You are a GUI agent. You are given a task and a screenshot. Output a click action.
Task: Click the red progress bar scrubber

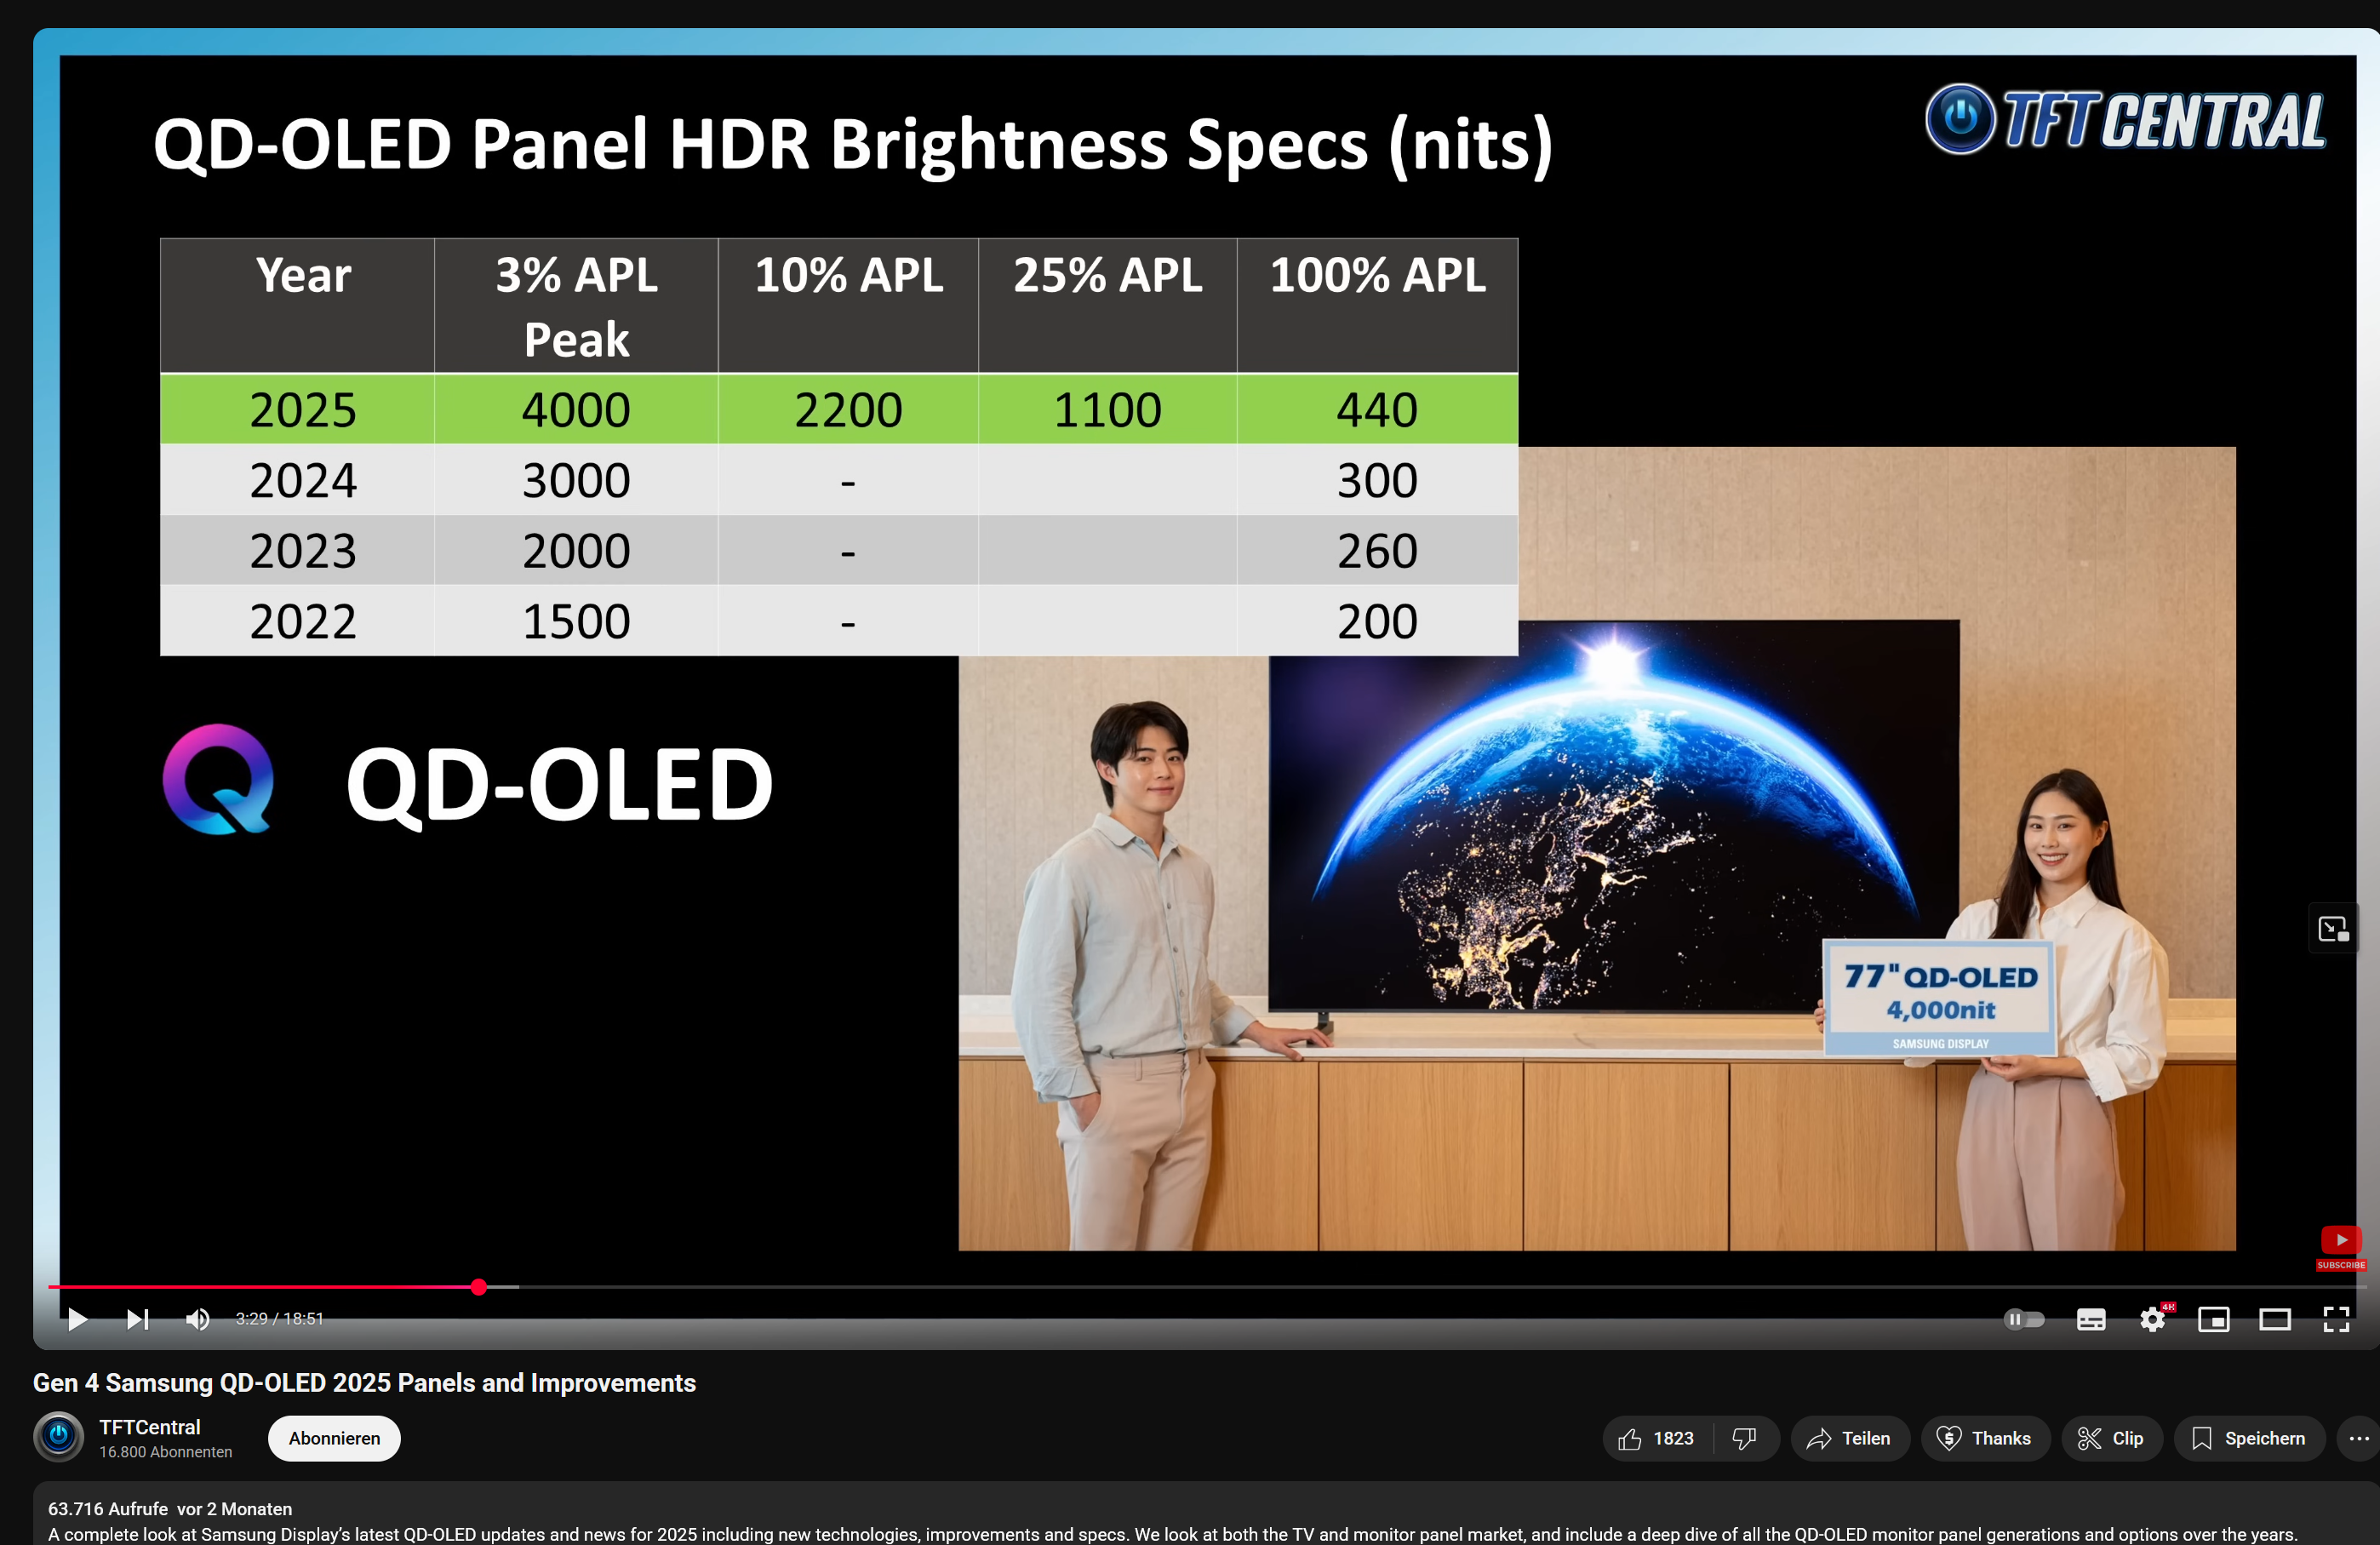pos(479,1287)
